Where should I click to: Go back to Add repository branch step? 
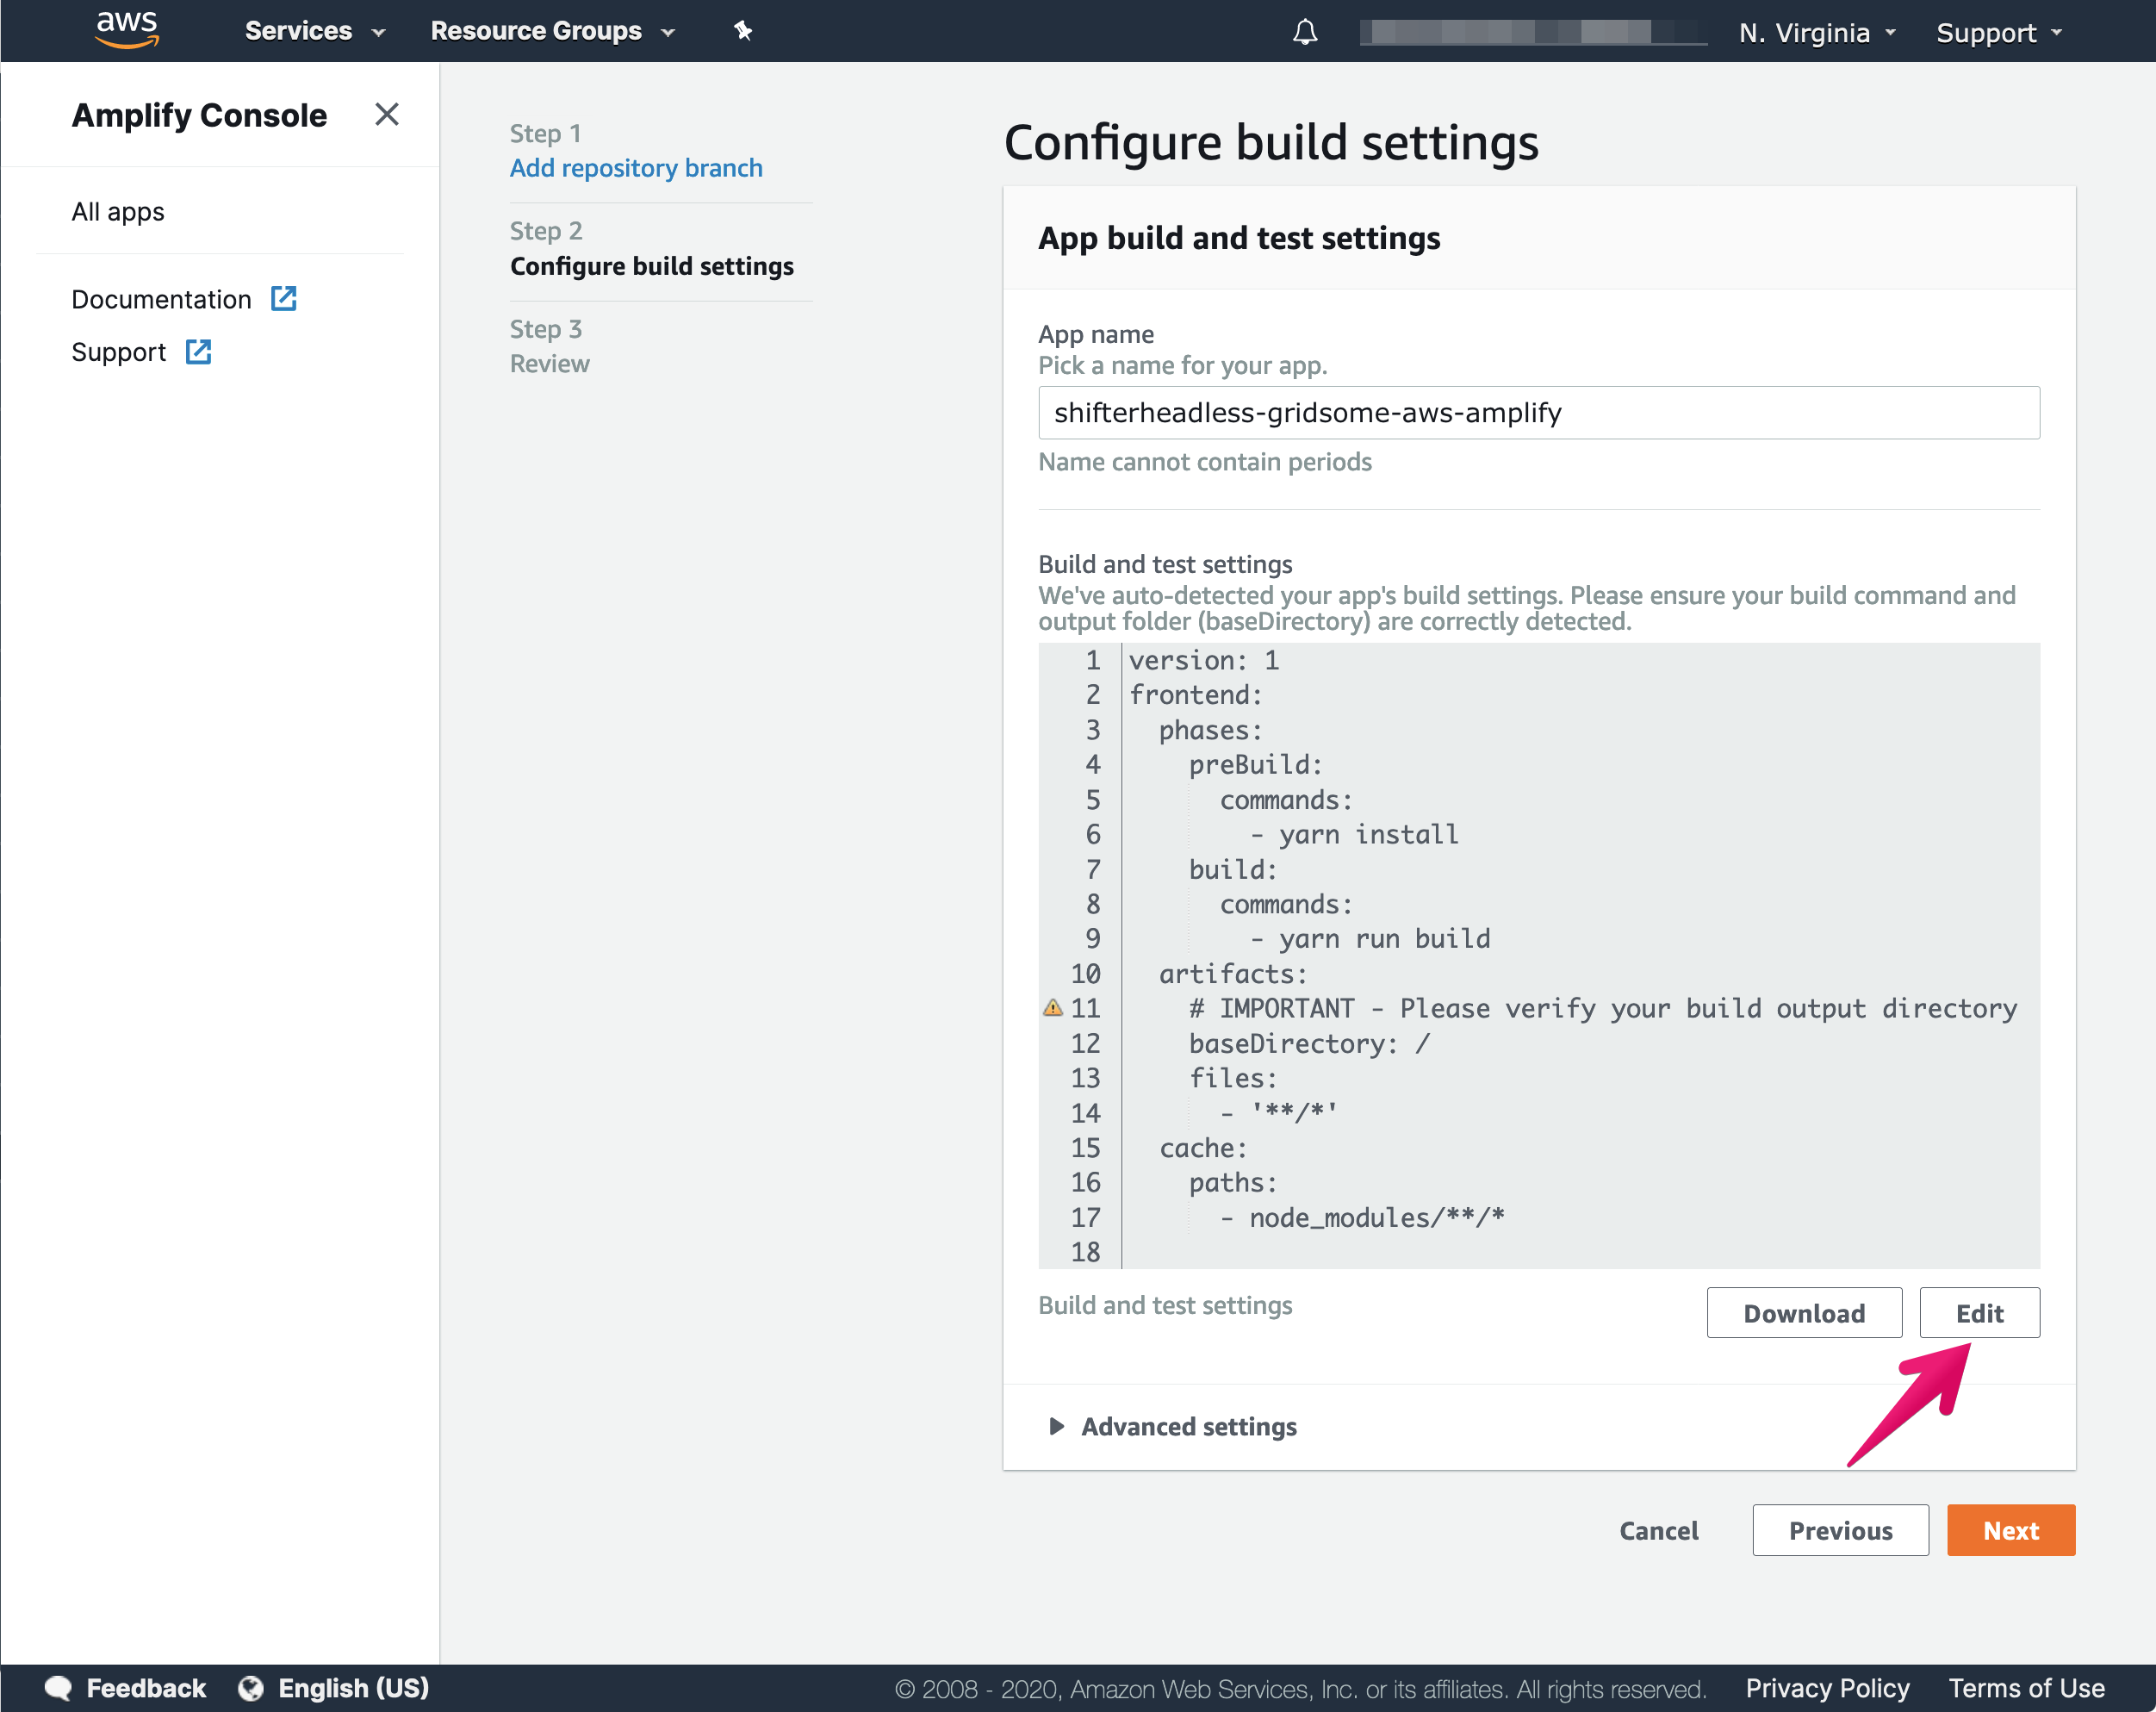coord(636,168)
